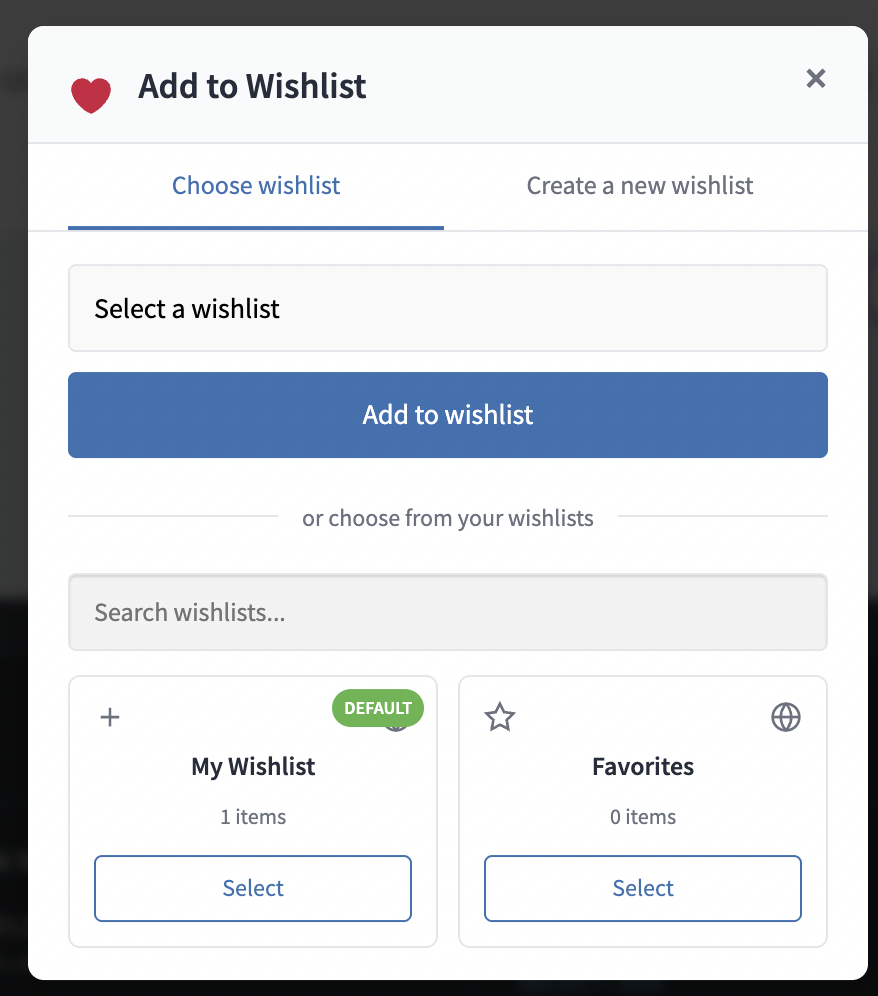This screenshot has height=996, width=878.
Task: Click the 0 items count under Favorites
Action: (x=642, y=817)
